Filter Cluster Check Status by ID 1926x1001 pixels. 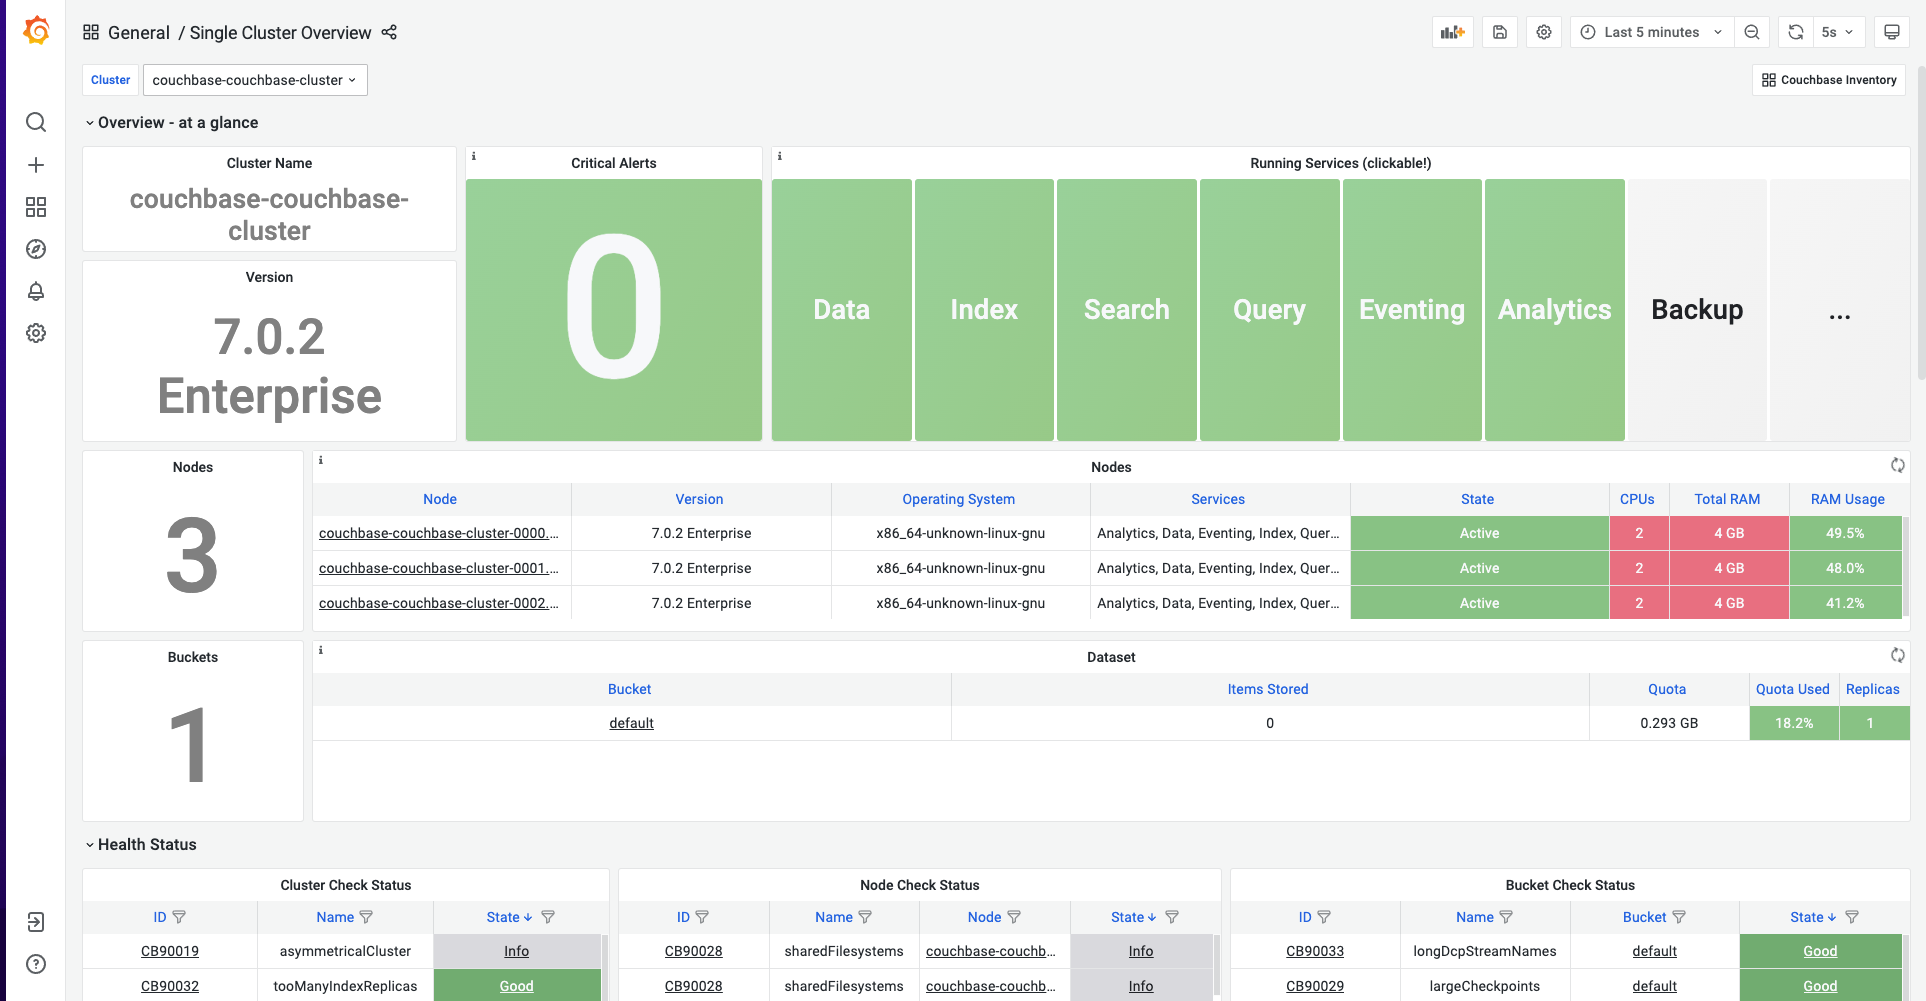tap(179, 917)
